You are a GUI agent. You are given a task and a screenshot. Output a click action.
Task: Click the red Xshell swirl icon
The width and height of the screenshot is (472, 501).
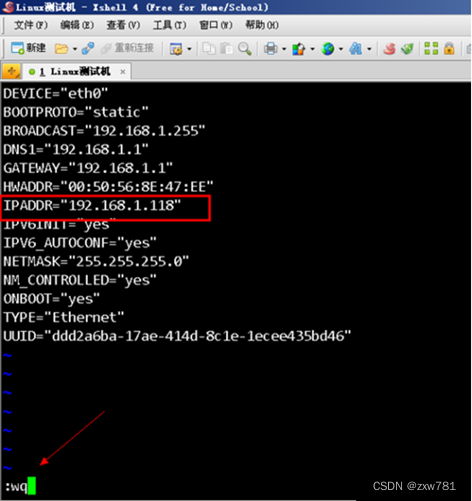click(389, 49)
